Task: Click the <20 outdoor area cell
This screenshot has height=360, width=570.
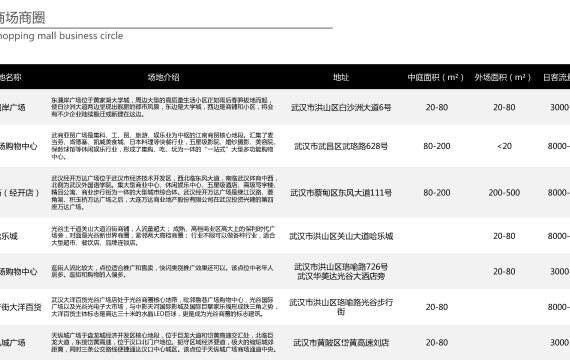Action: pos(504,146)
